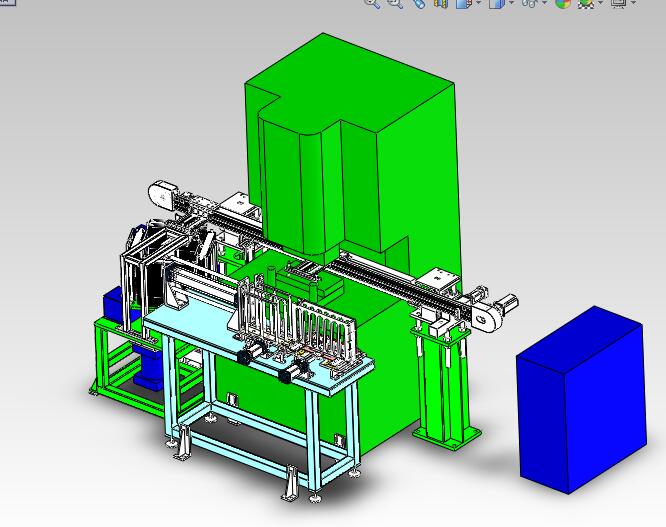Open the View Orientation dropdown arrow
Image resolution: width=666 pixels, height=527 pixels.
coord(479,3)
